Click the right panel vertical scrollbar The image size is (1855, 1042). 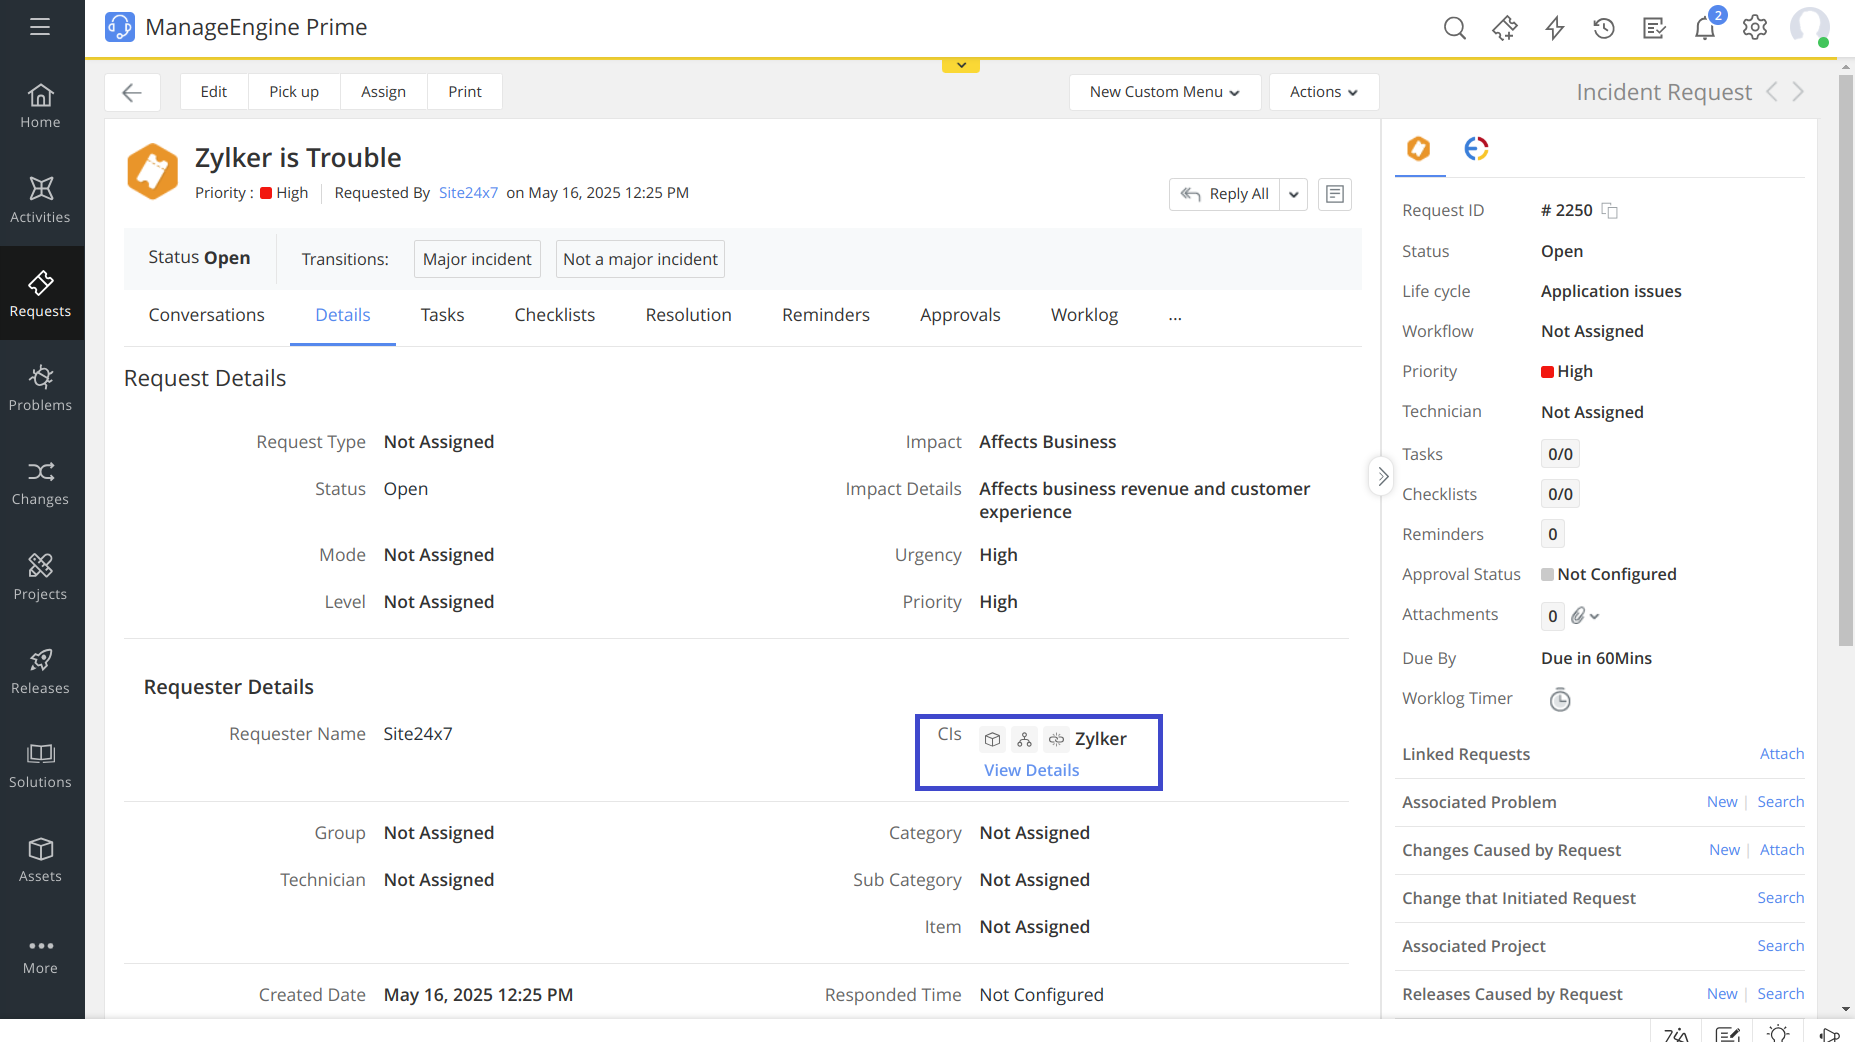click(x=1845, y=360)
